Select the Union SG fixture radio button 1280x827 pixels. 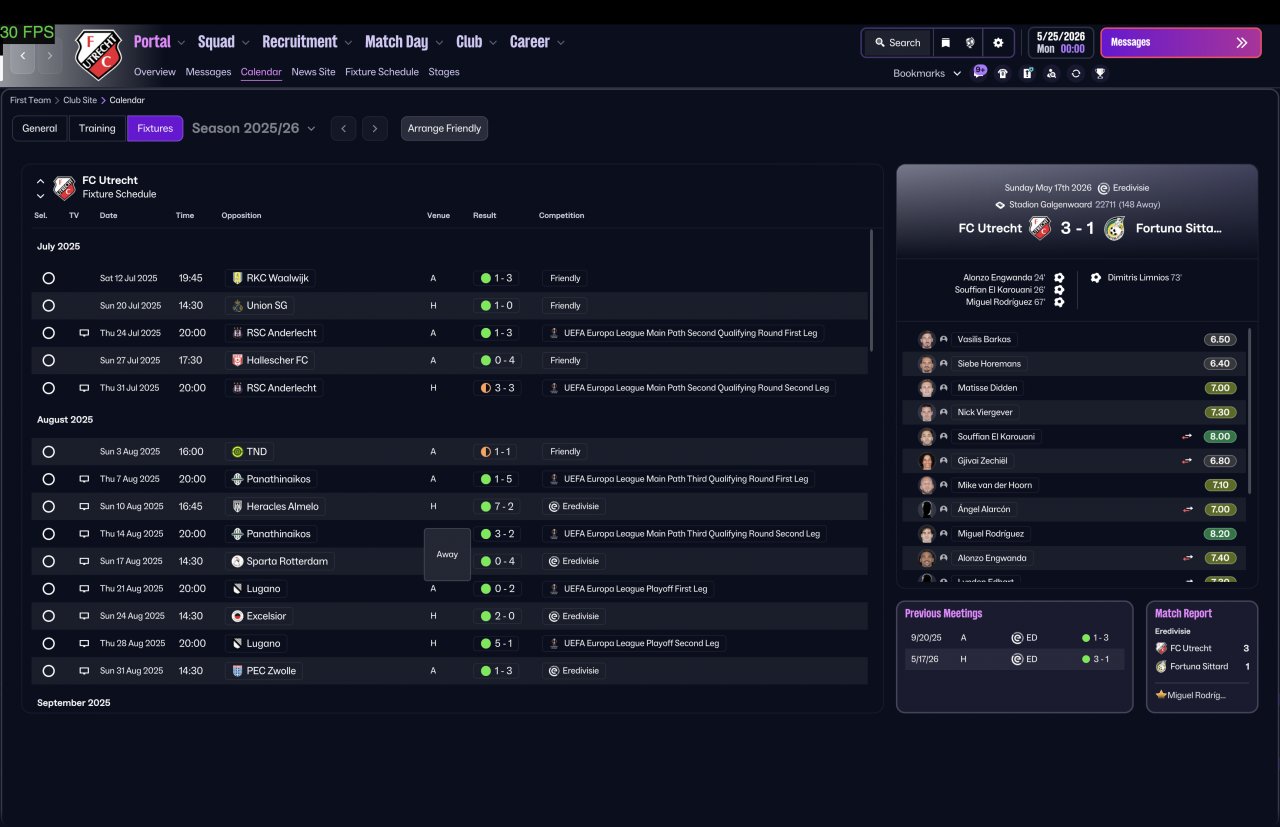[x=48, y=306]
